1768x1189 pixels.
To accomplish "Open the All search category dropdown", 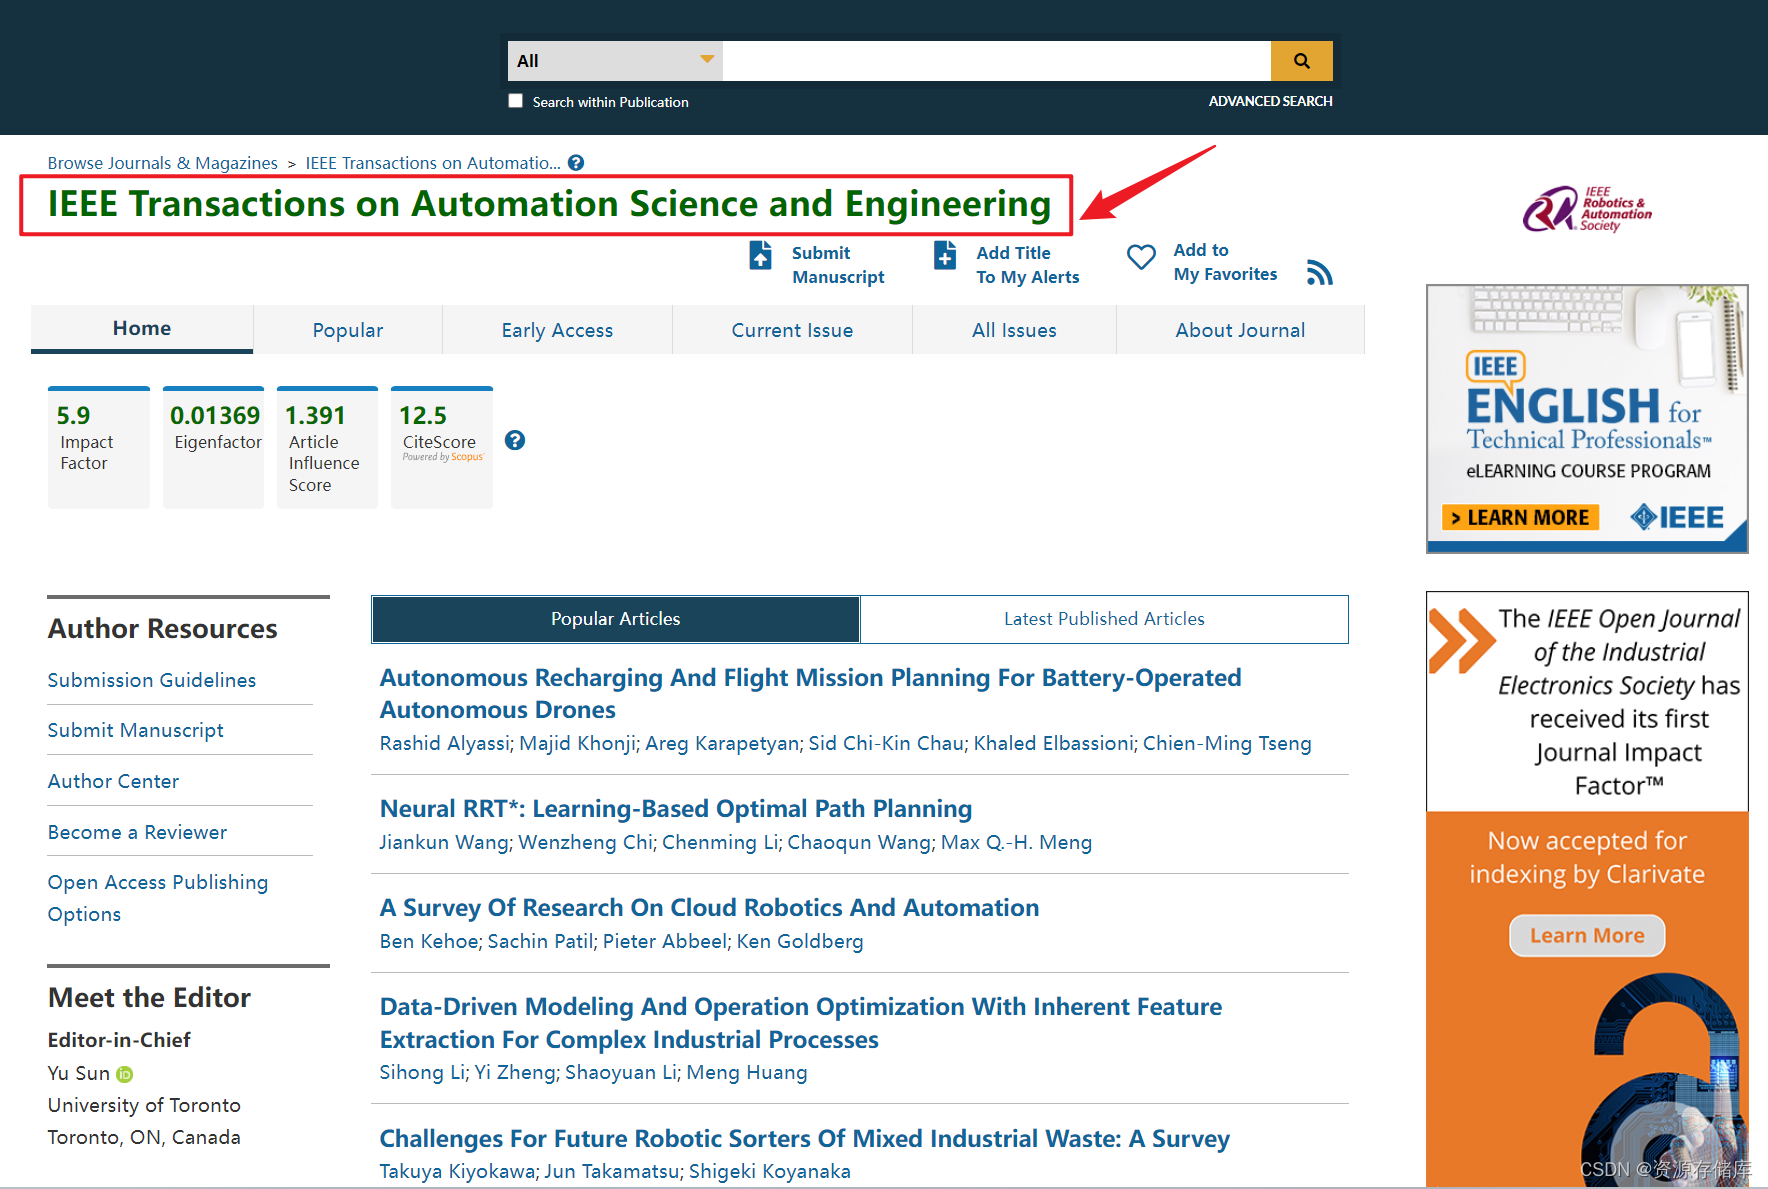I will pyautogui.click(x=615, y=61).
